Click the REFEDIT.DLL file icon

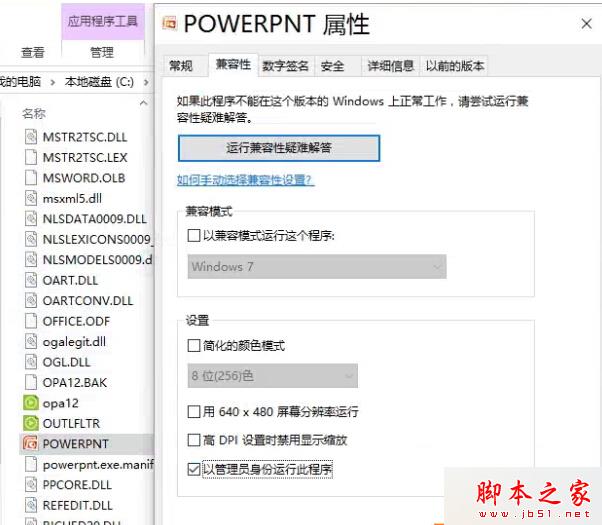31,505
